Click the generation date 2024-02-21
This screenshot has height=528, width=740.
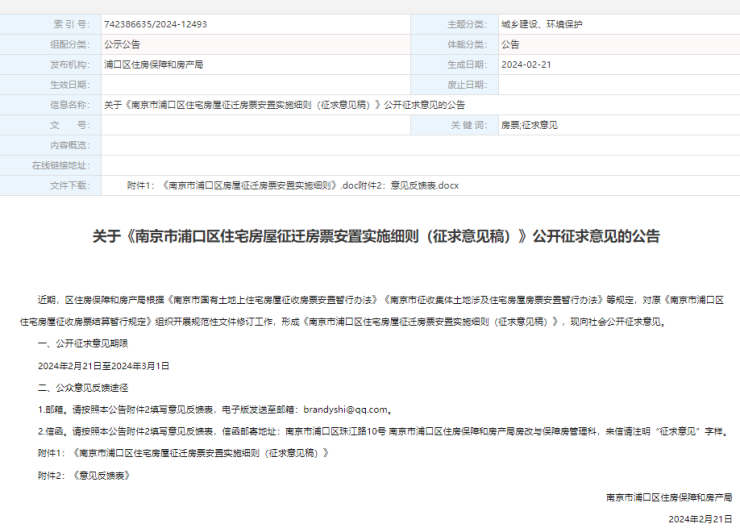click(525, 64)
